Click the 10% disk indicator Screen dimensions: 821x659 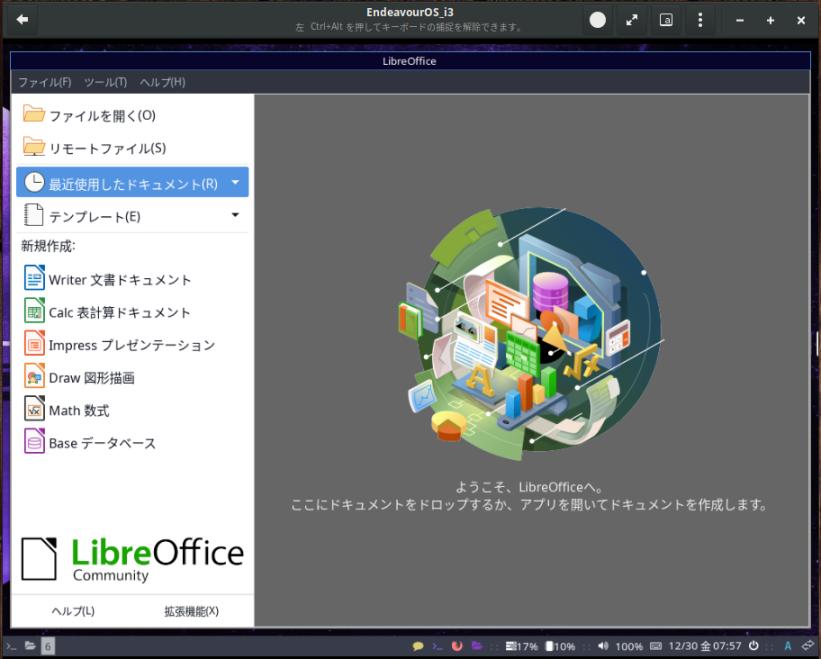pos(560,646)
